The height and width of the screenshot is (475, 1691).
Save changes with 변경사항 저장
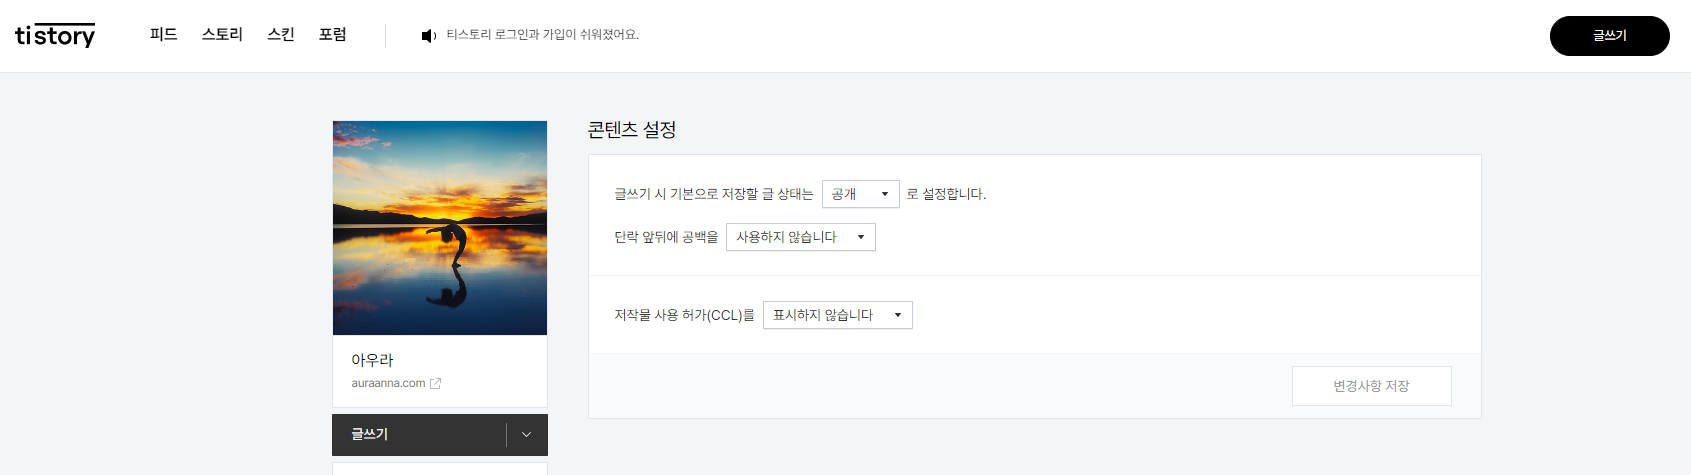click(x=1372, y=386)
